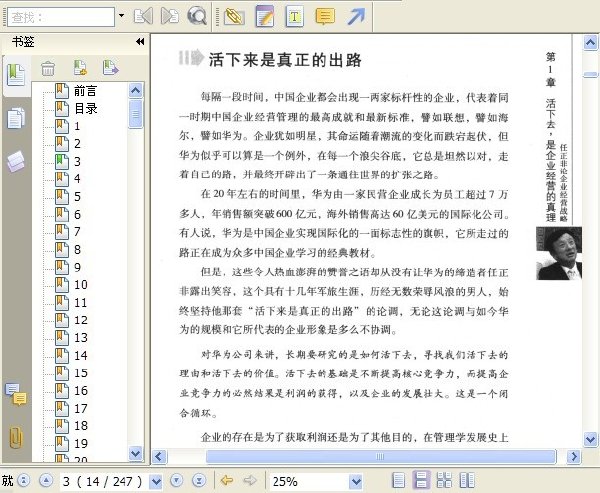Image resolution: width=600 pixels, height=493 pixels.
Task: Open bookmark 19
Action: (72, 443)
